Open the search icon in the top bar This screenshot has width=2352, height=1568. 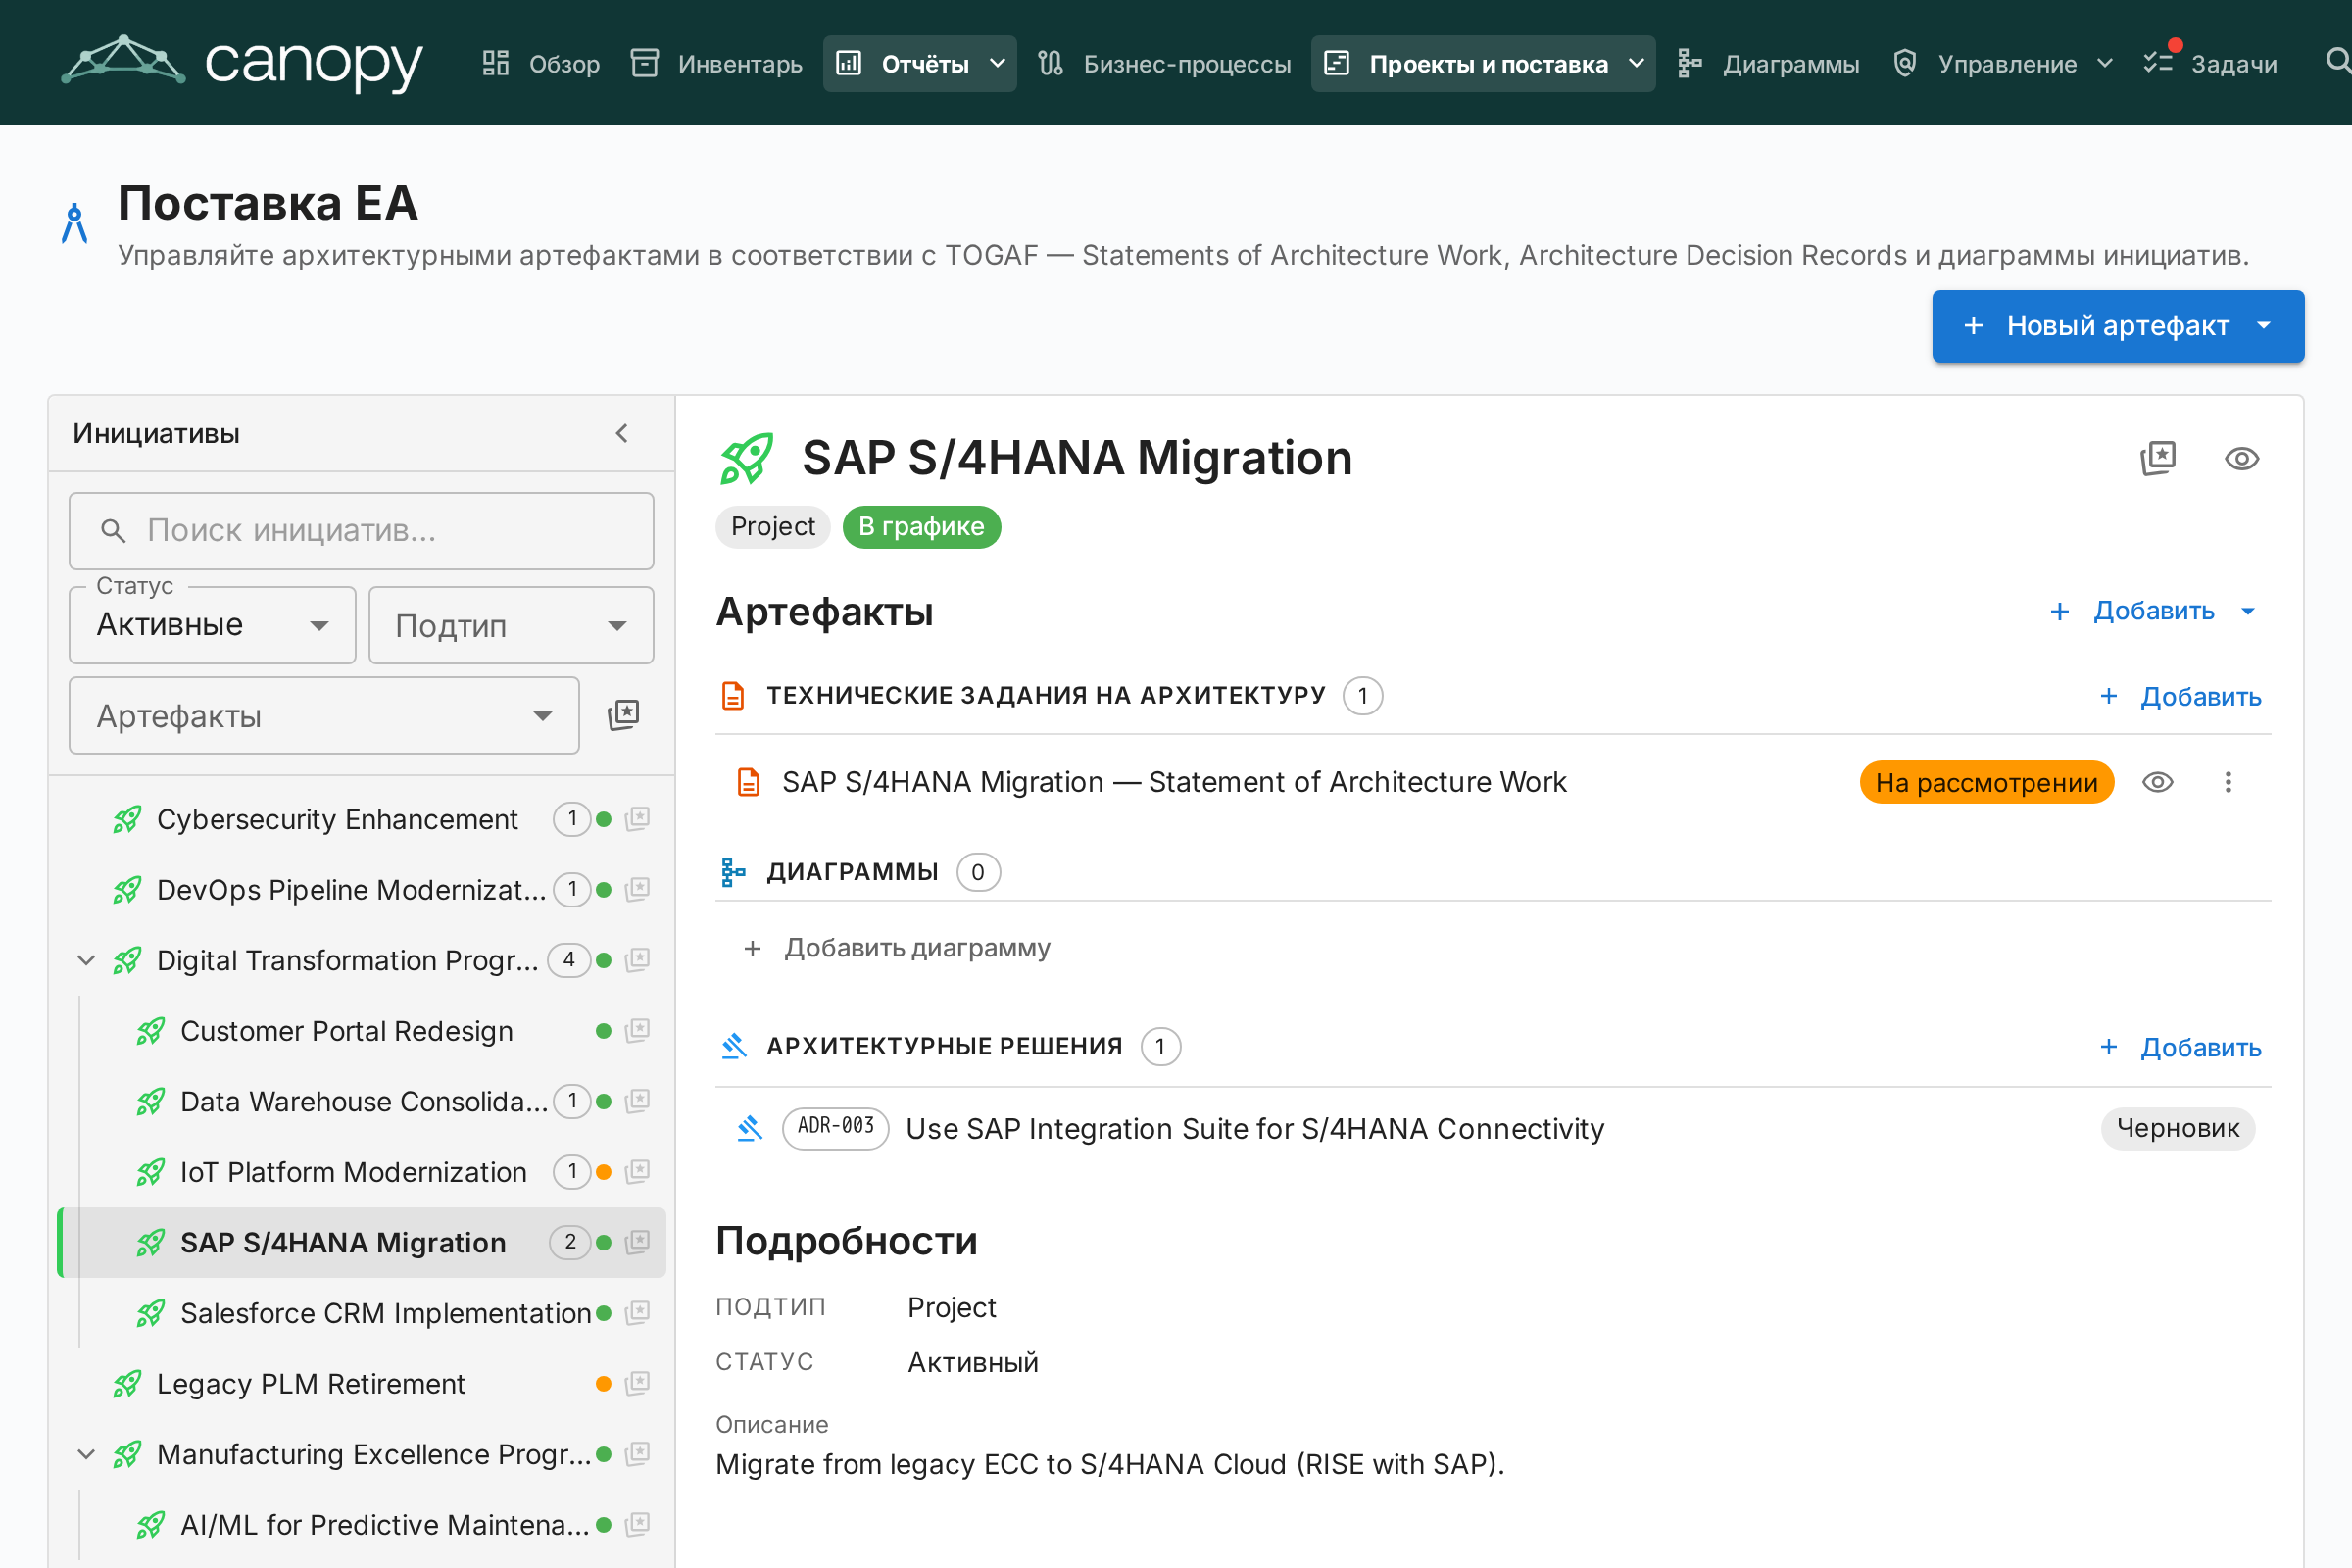pos(2337,62)
